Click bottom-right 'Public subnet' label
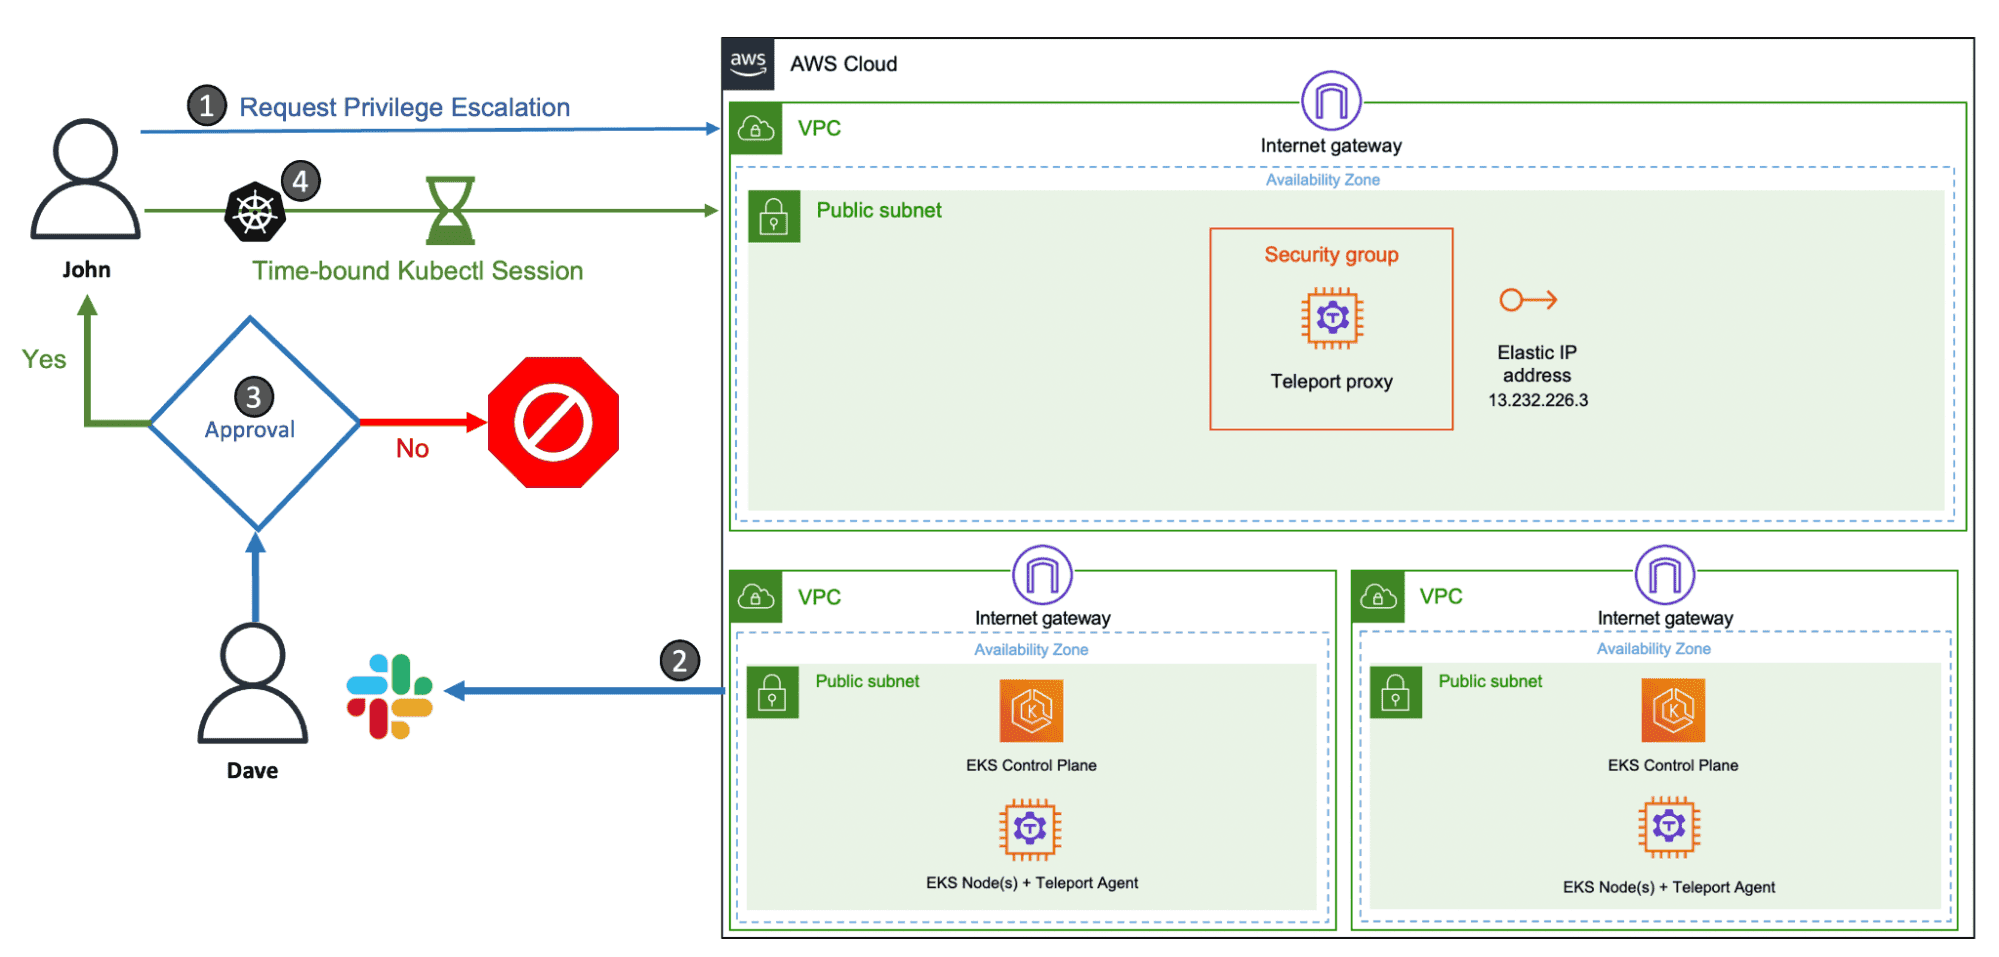Viewport: 1999px width, 957px height. 1490,681
